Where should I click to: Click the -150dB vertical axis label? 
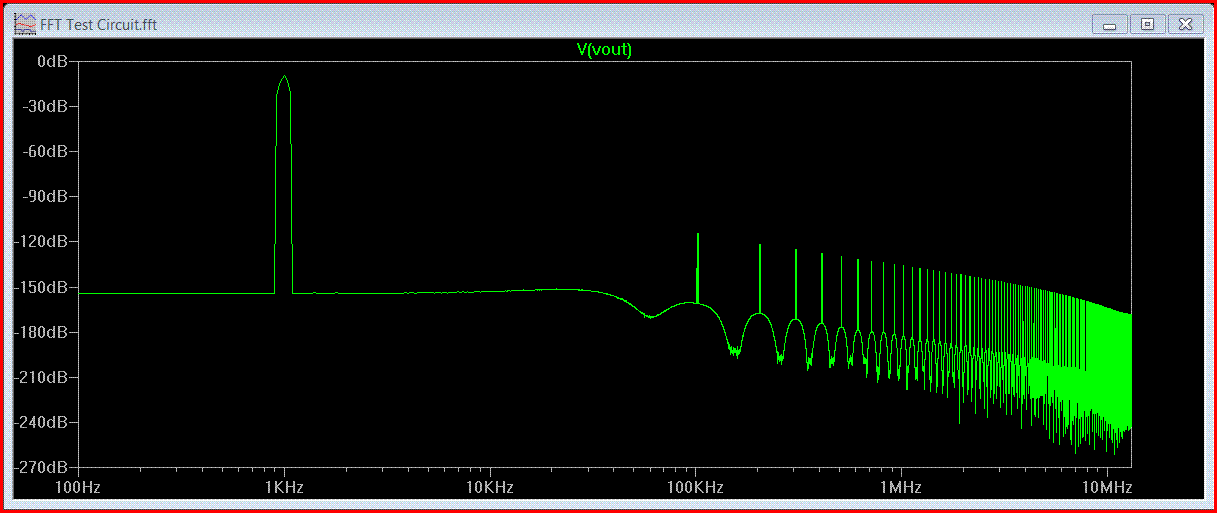point(43,287)
